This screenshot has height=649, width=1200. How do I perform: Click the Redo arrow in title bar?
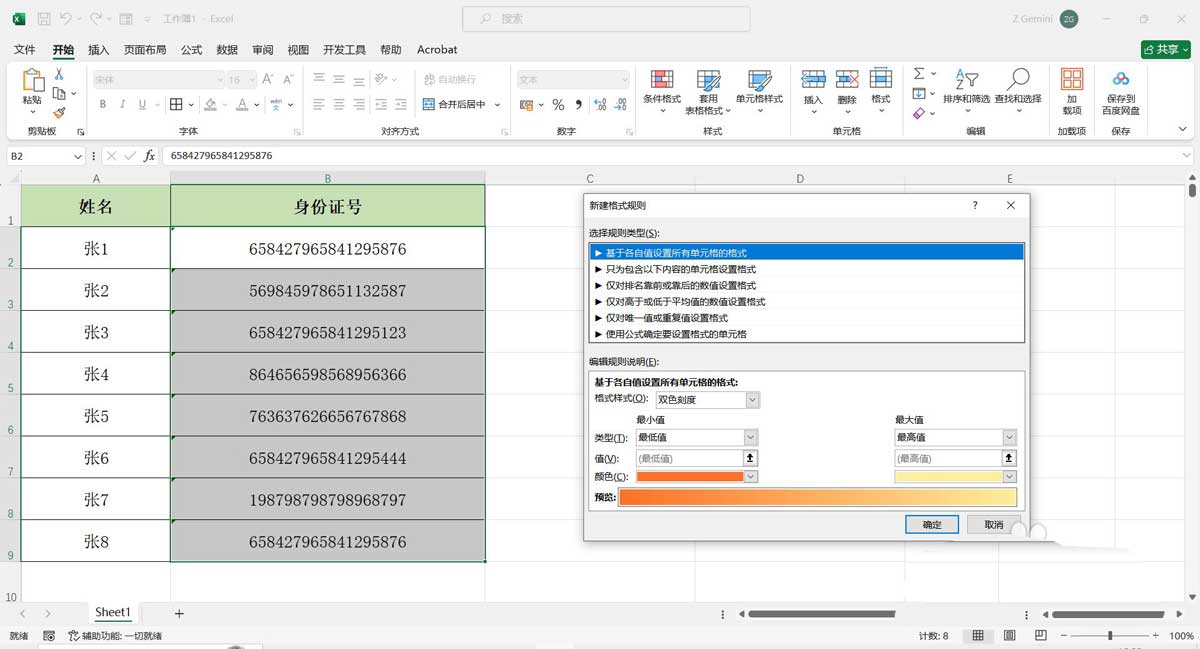click(x=96, y=18)
